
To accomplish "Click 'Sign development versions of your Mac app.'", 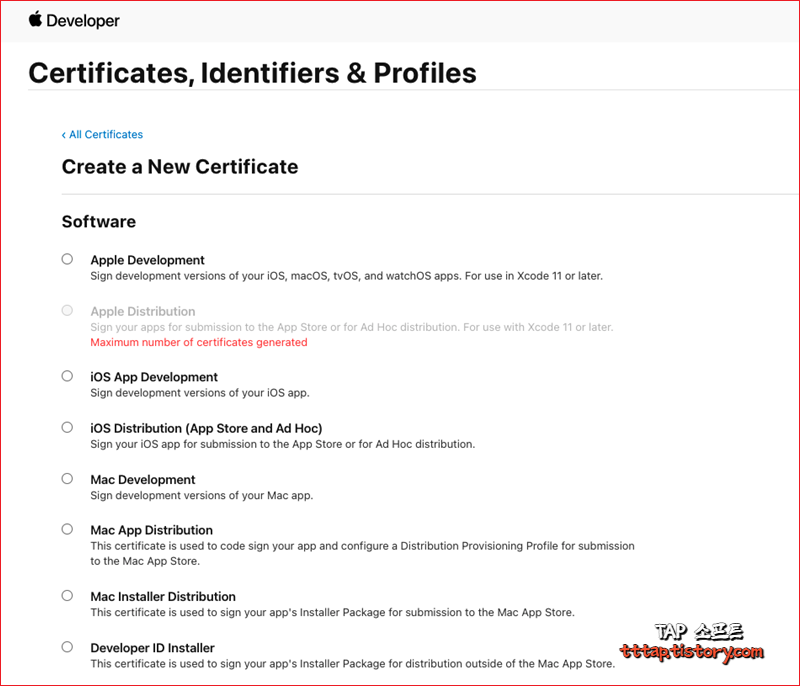I will [202, 495].
